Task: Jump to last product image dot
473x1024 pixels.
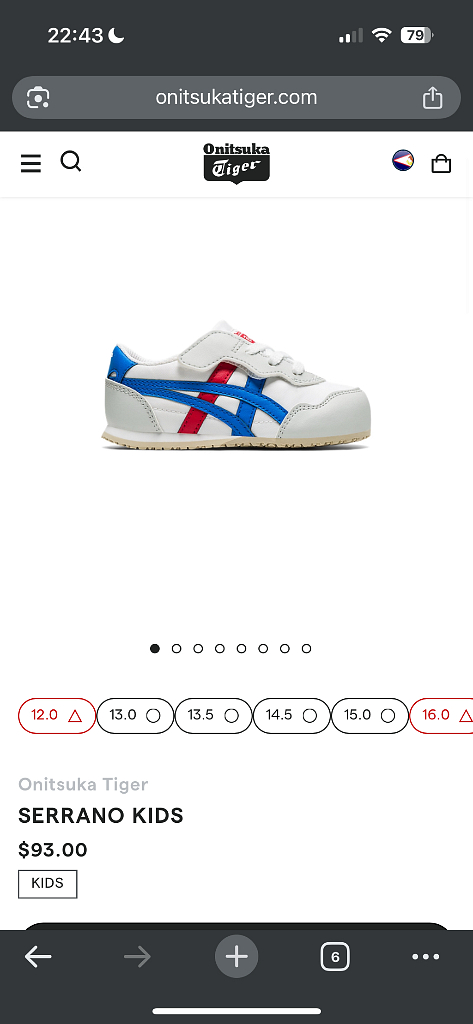Action: coord(306,648)
